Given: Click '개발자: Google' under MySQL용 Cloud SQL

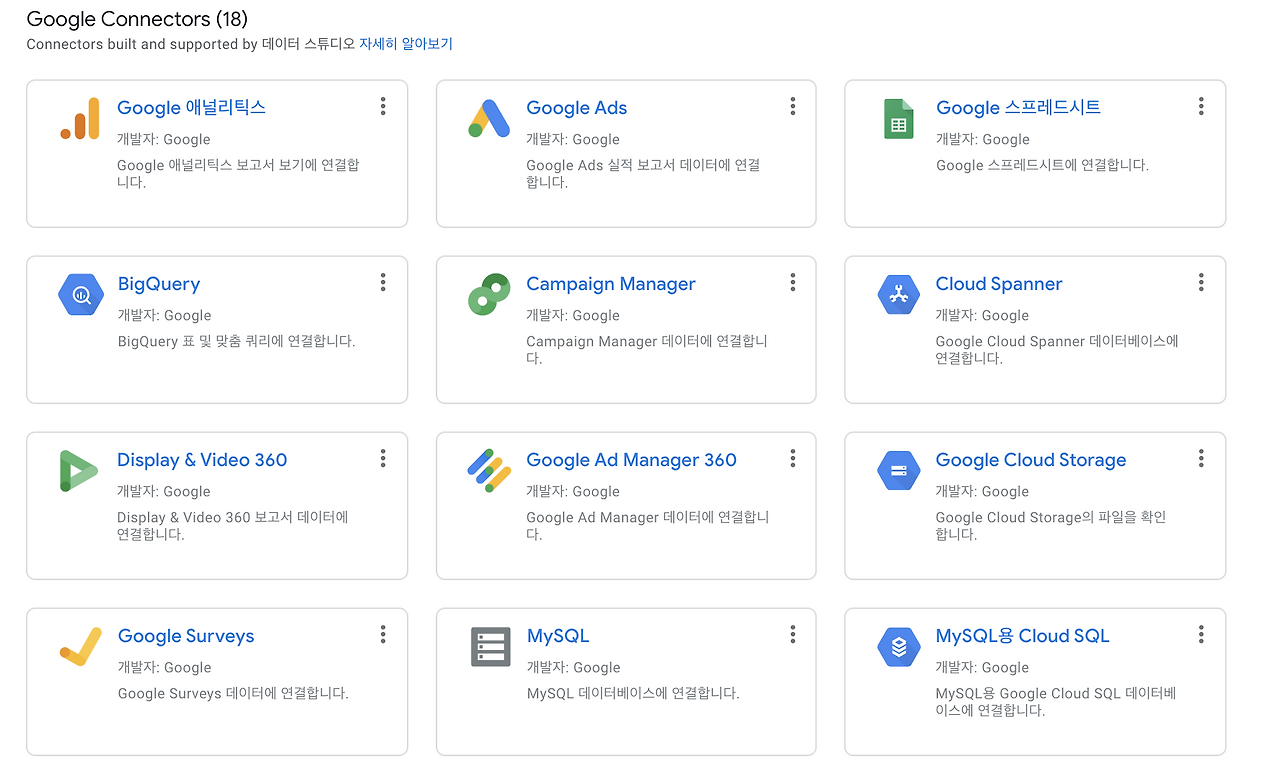Looking at the screenshot, I should point(982,668).
